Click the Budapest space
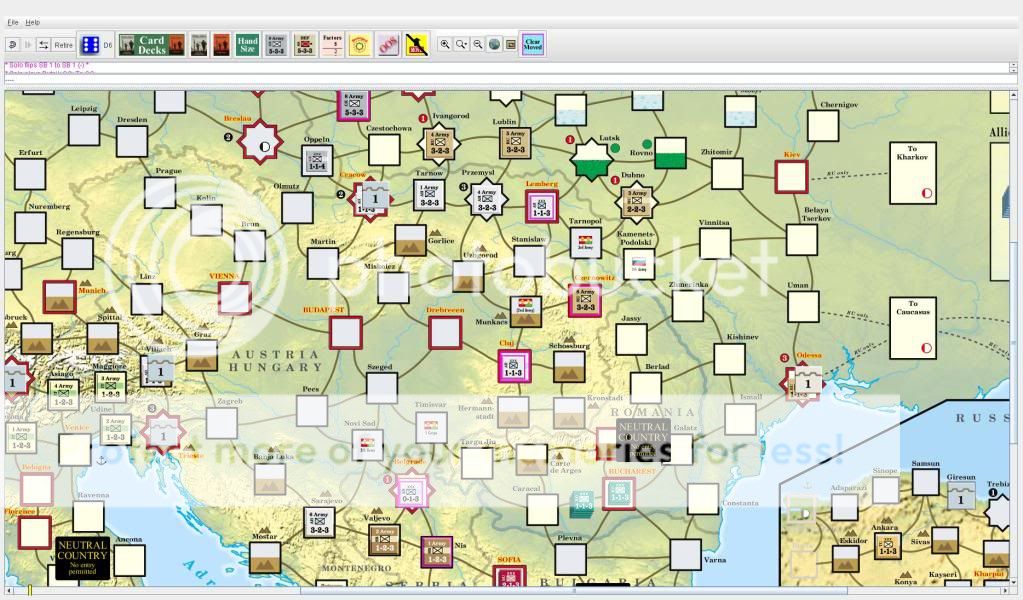1023x600 pixels. click(x=345, y=333)
